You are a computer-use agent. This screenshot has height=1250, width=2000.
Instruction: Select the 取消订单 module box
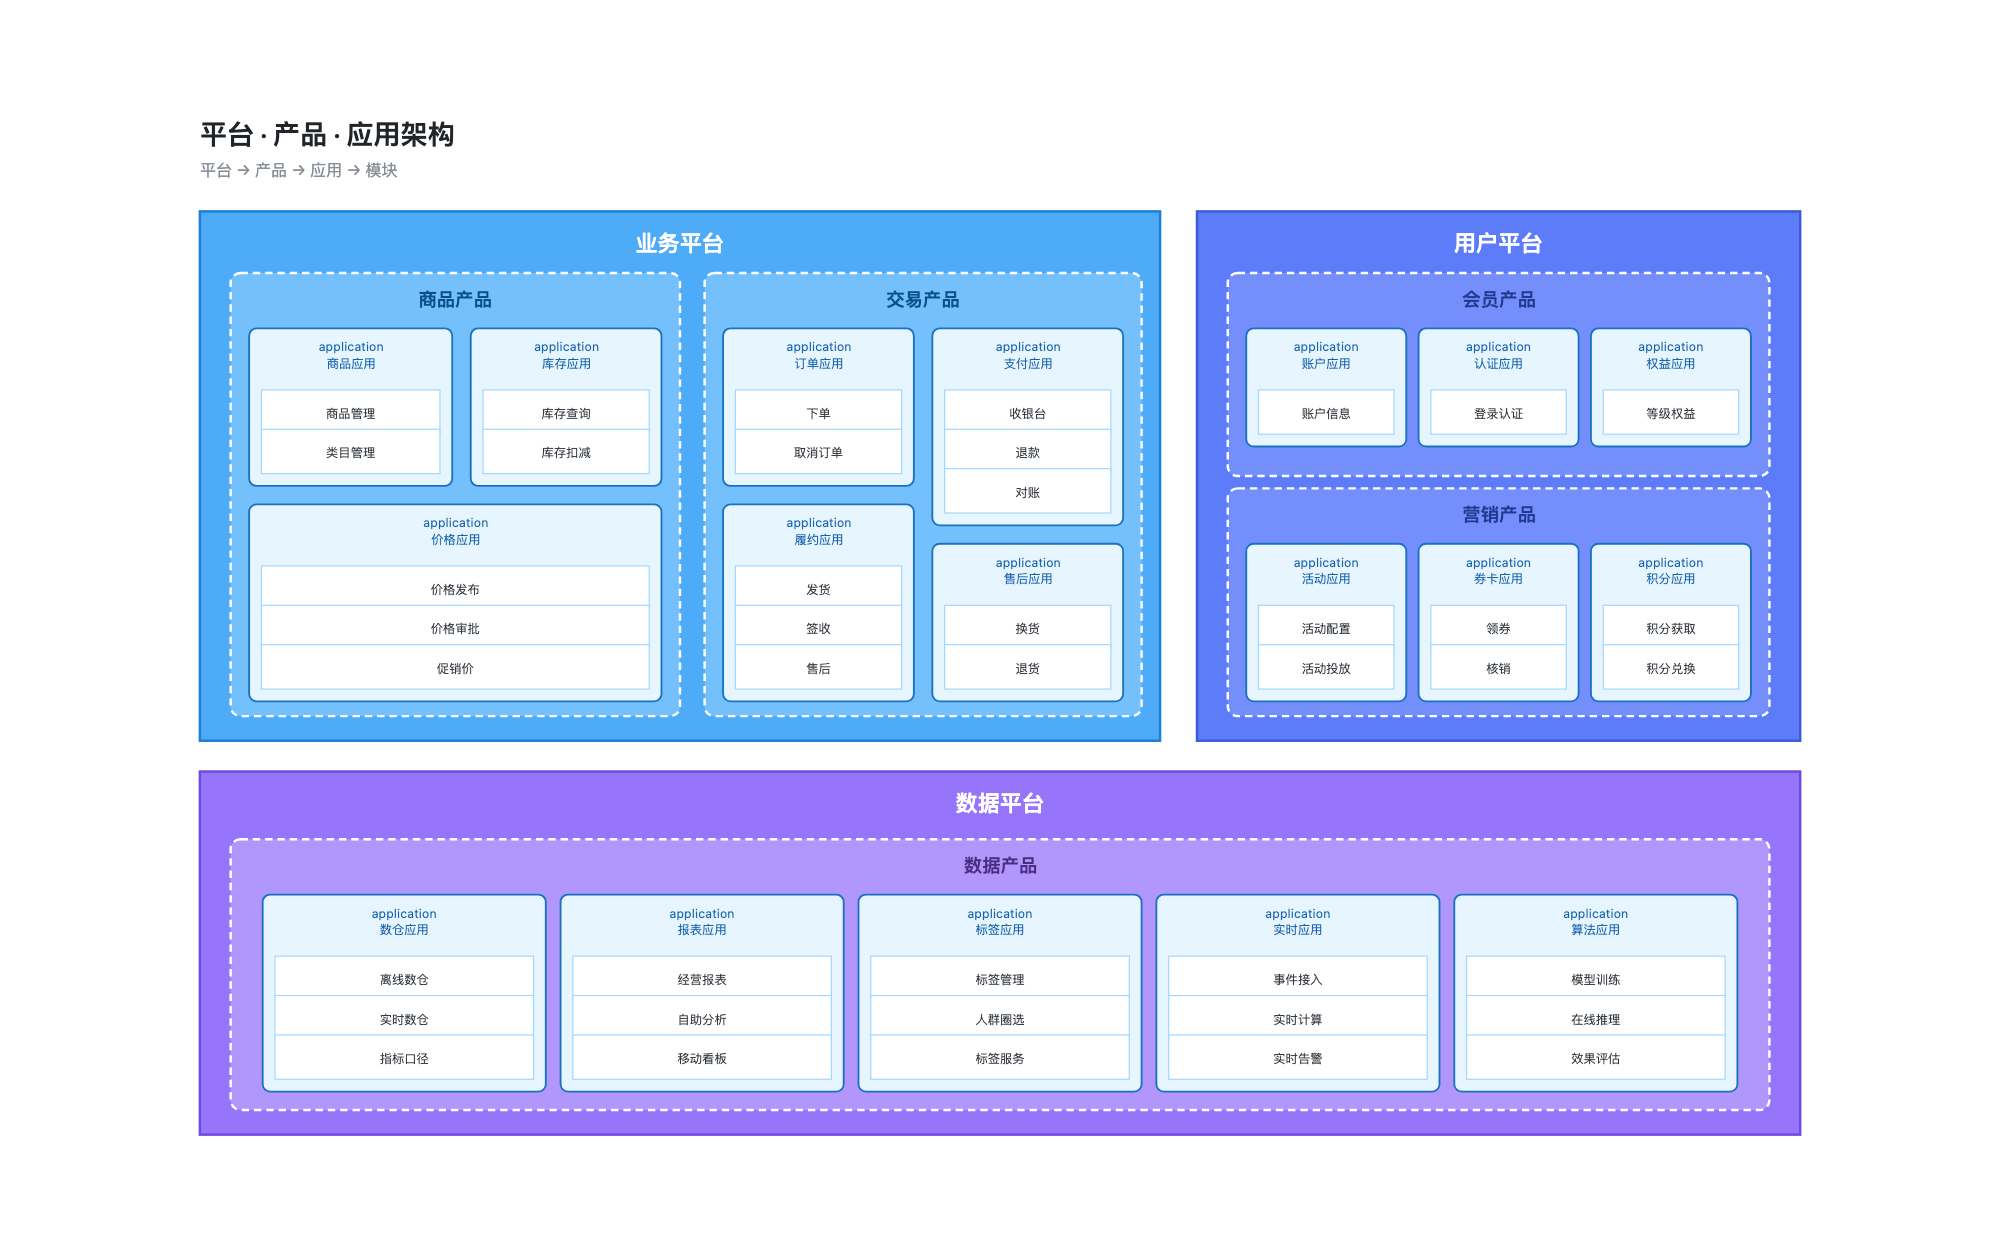[818, 452]
